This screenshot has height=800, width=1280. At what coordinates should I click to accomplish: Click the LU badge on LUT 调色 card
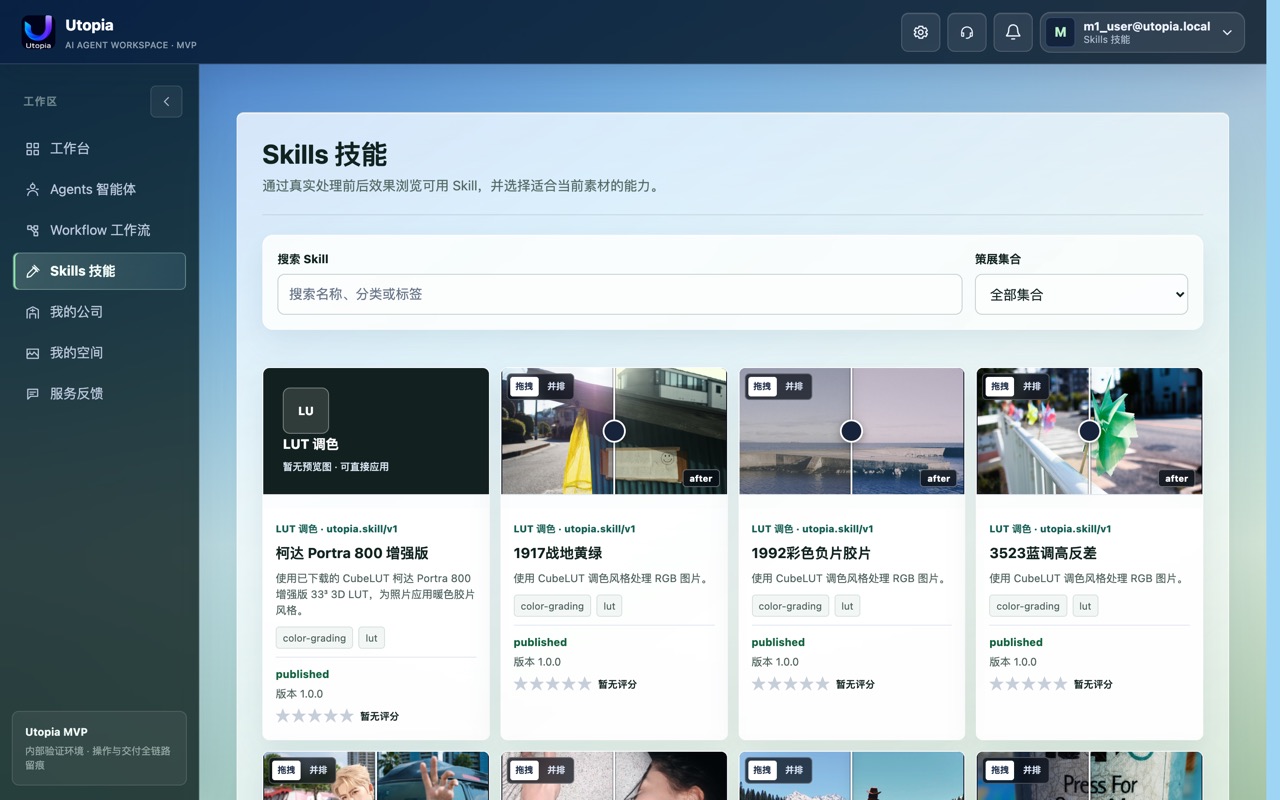coord(306,410)
